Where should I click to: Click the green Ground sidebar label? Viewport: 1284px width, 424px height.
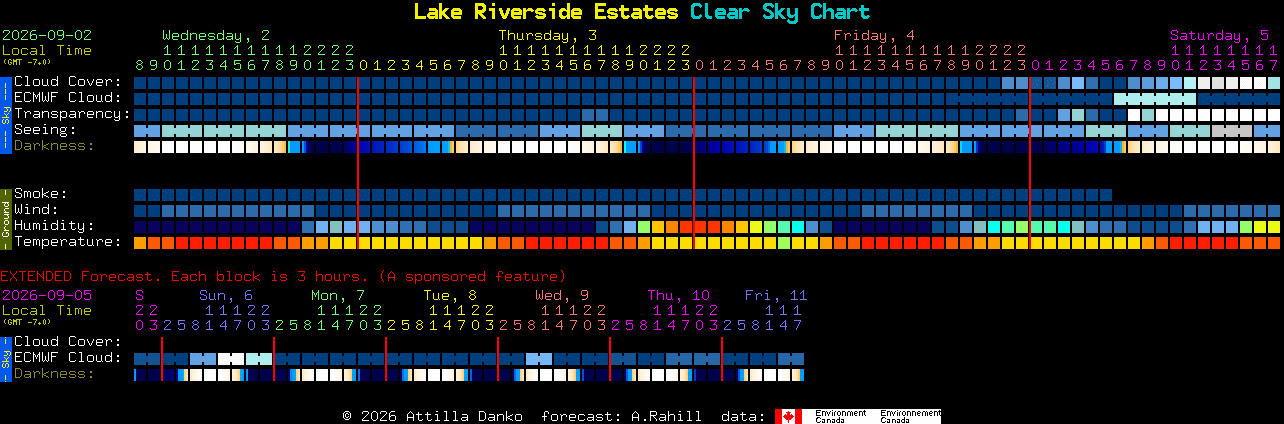click(x=5, y=217)
